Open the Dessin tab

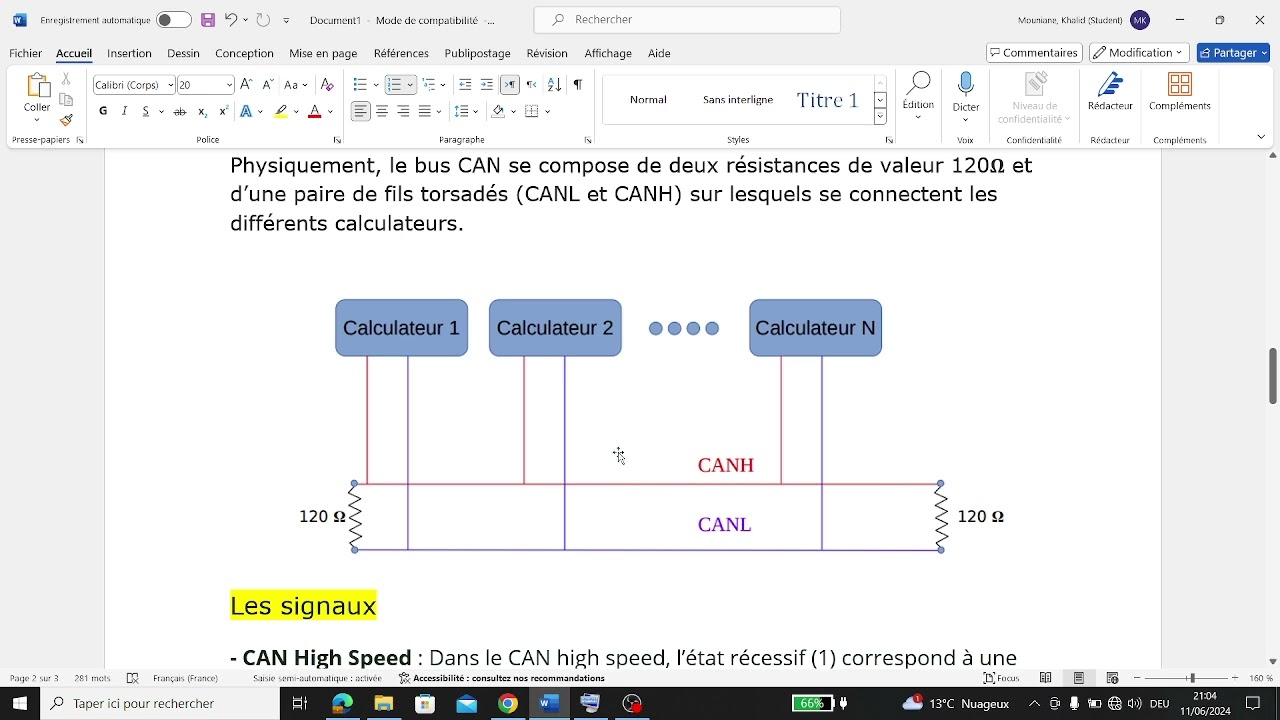pyautogui.click(x=183, y=53)
